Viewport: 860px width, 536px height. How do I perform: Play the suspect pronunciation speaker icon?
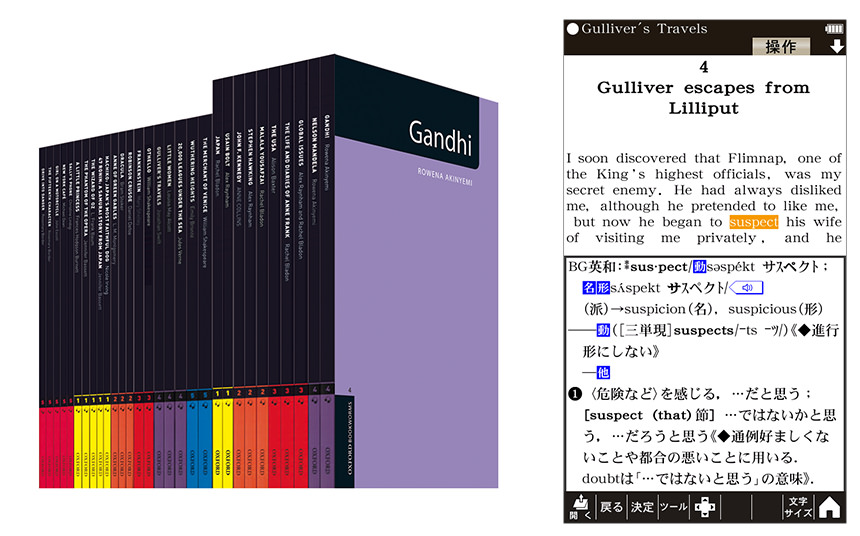[x=746, y=287]
